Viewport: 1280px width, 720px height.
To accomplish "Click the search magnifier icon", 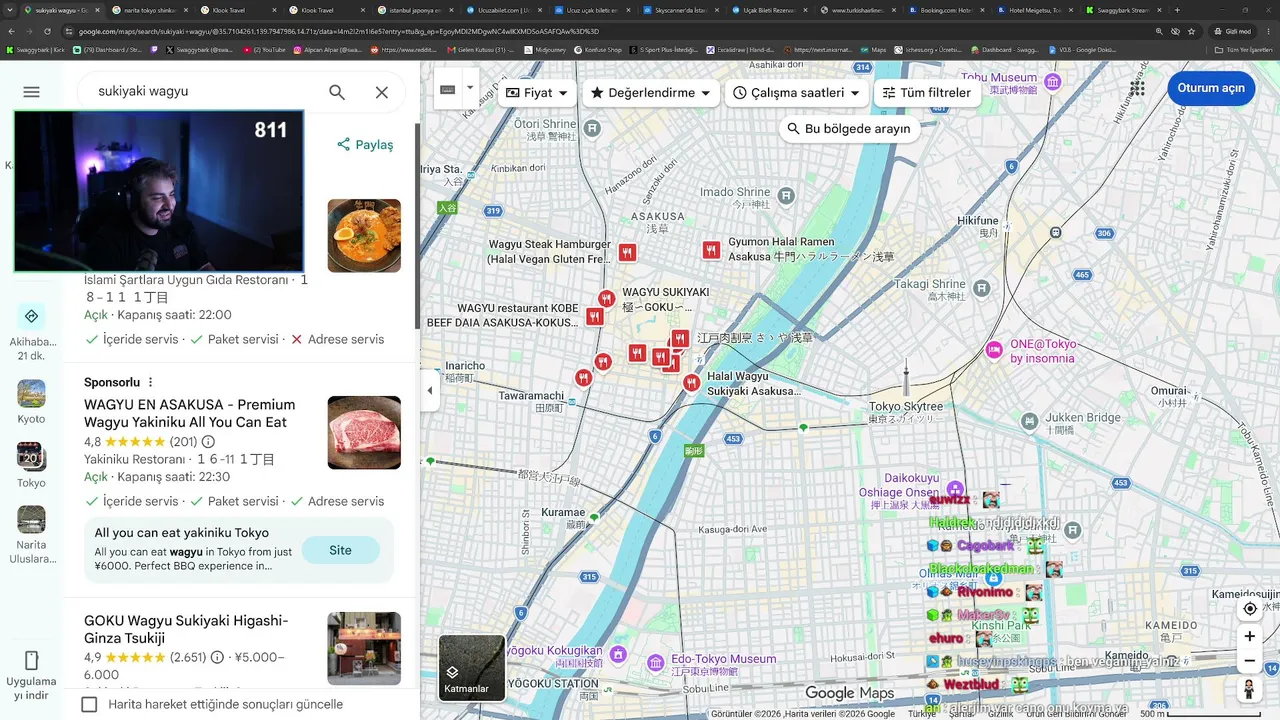I will click(337, 92).
